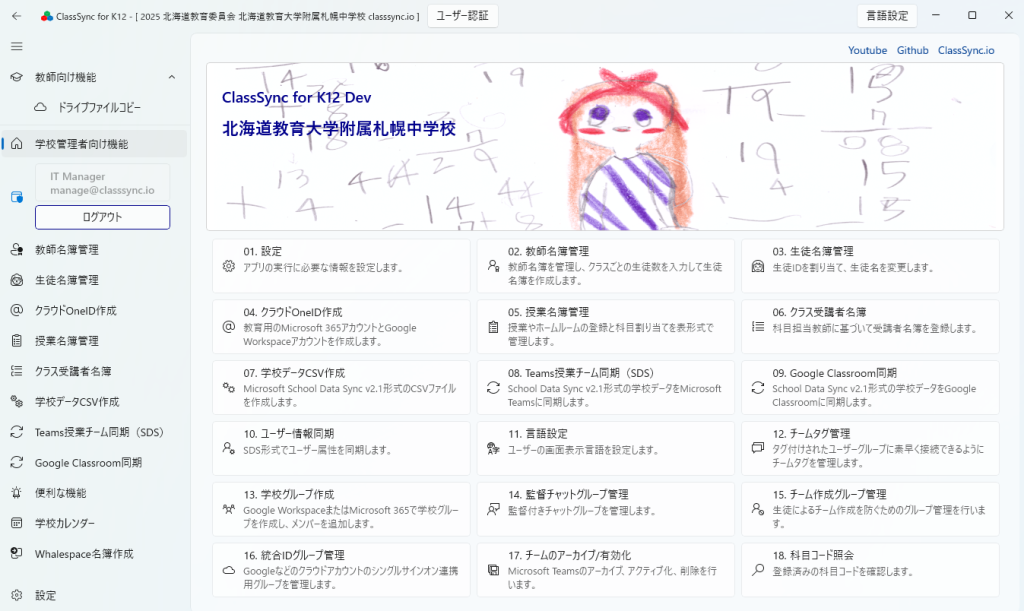
Task: Click the 言語設定 button at top right
Action: [887, 16]
